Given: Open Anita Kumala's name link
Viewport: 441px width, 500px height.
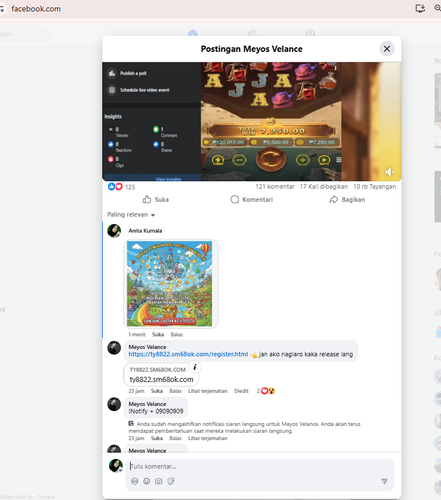Looking at the screenshot, I should pyautogui.click(x=145, y=231).
